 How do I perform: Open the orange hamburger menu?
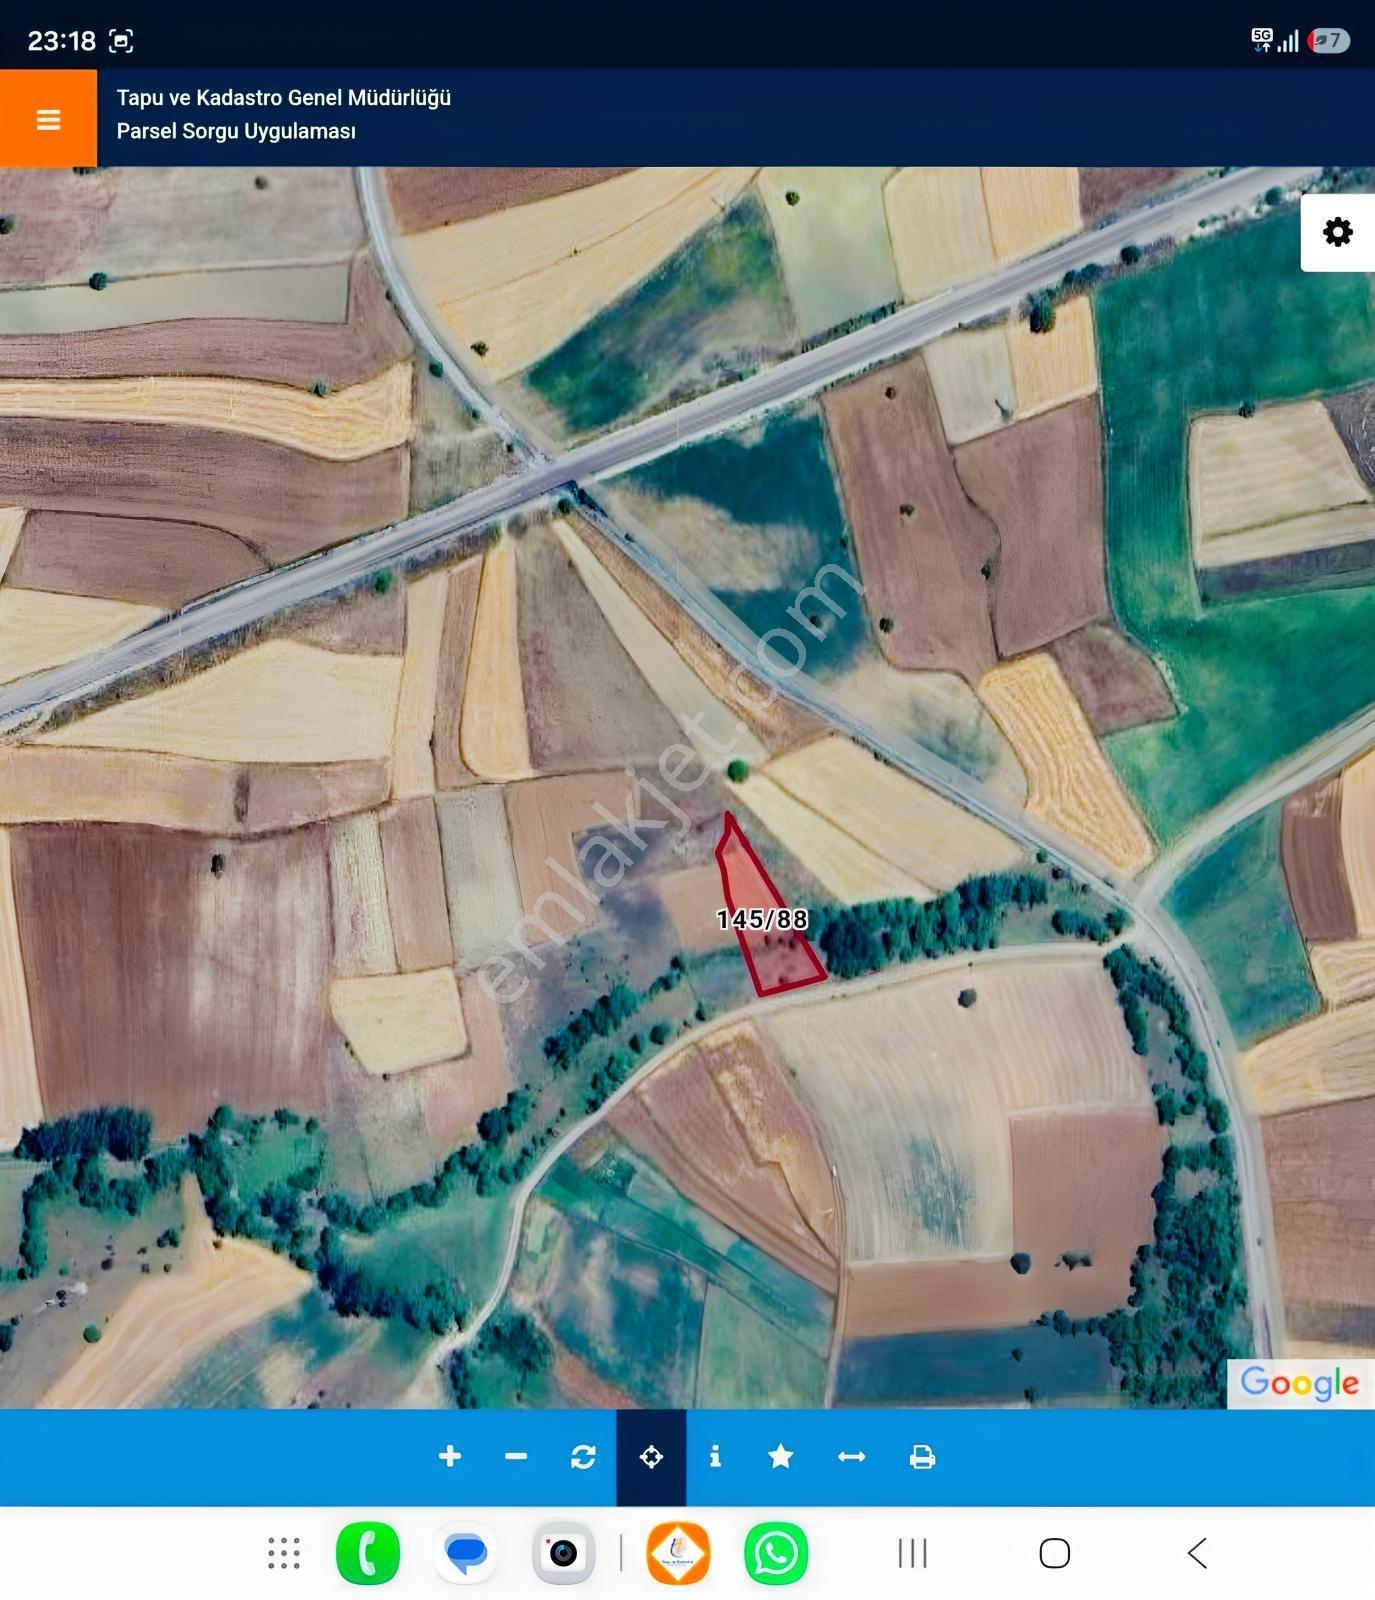click(48, 119)
